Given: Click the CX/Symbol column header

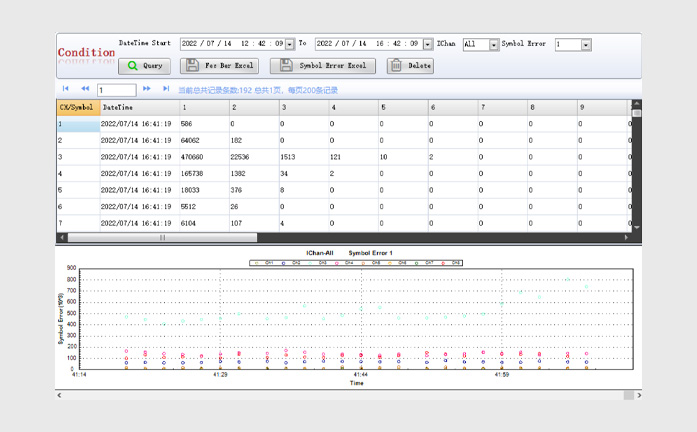Looking at the screenshot, I should (78, 108).
